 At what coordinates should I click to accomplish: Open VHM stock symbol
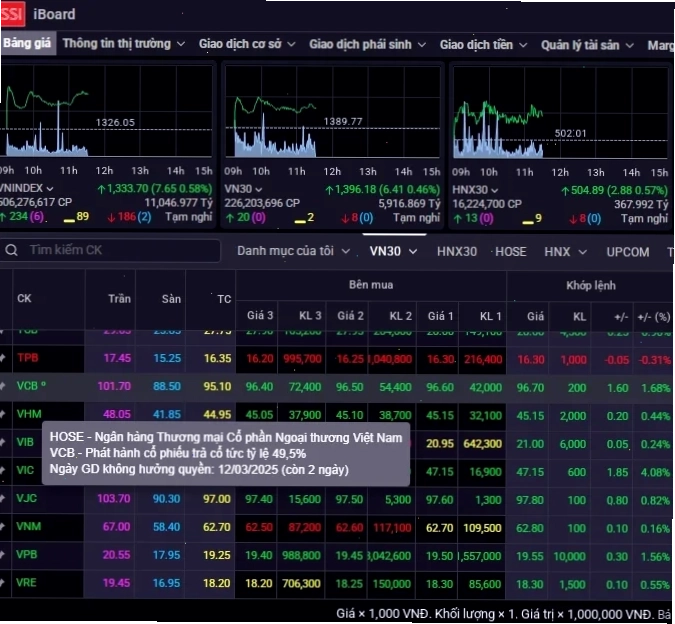[29, 414]
